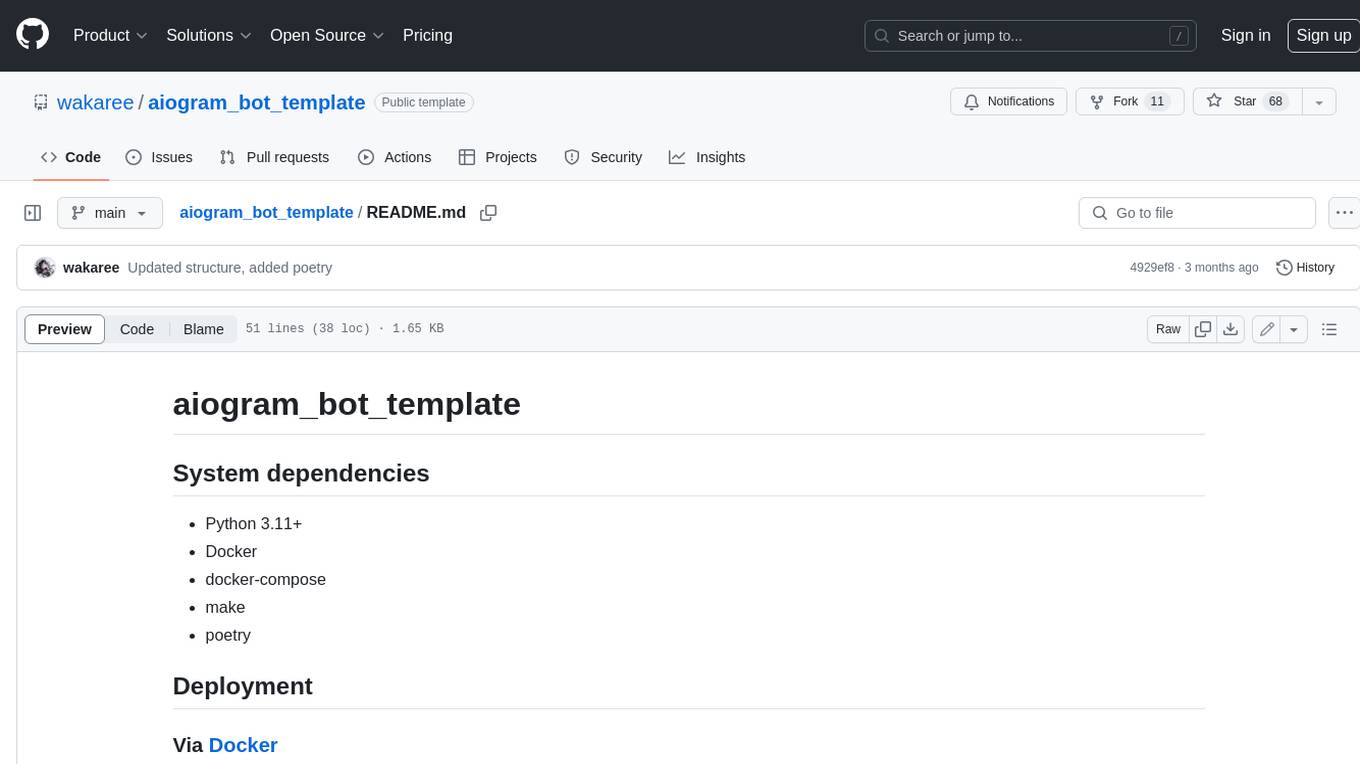Open the aiogram_bot_template repository title link
The image size is (1360, 764).
tap(256, 102)
